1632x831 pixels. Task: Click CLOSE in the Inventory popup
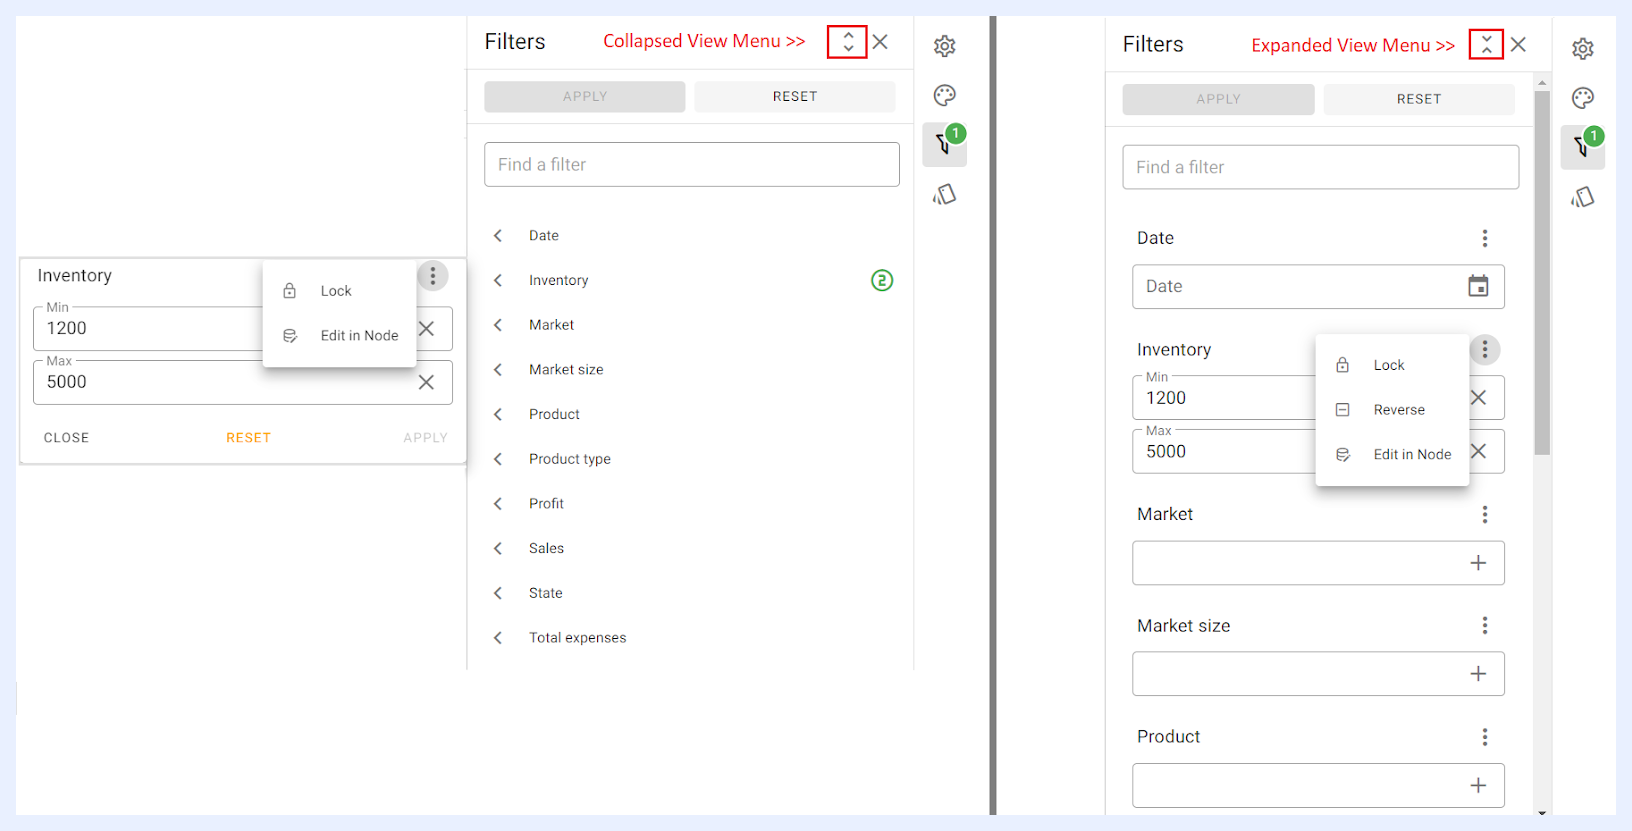click(x=66, y=438)
